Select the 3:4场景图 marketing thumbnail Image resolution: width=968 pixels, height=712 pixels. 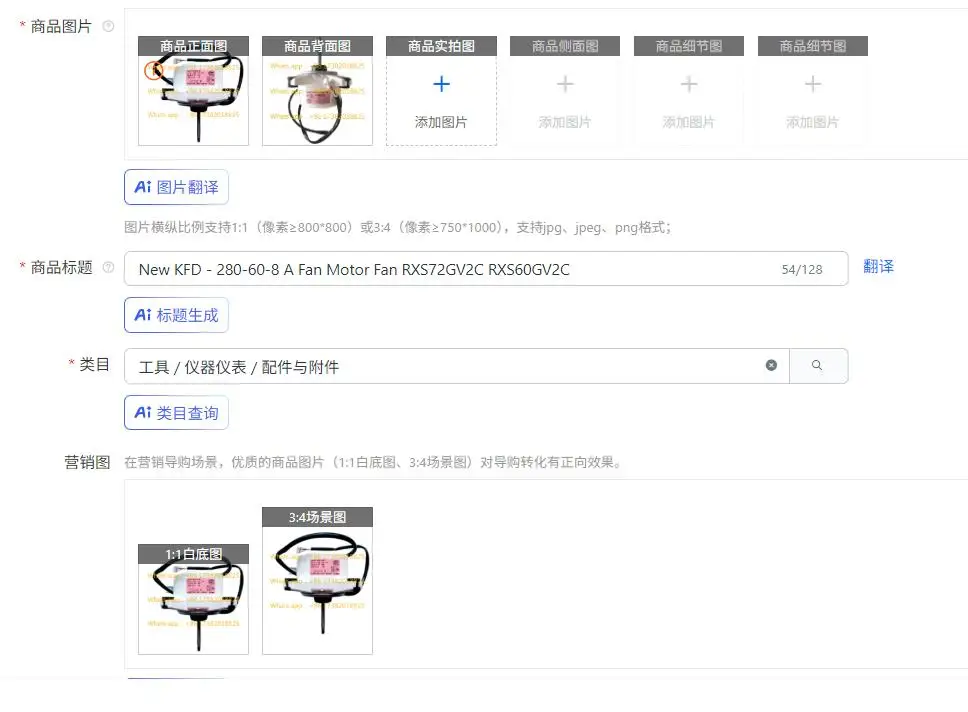(317, 580)
